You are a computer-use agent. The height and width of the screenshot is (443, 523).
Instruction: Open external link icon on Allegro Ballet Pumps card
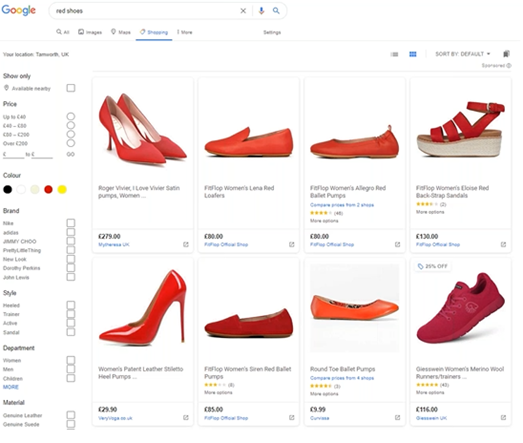click(x=397, y=245)
